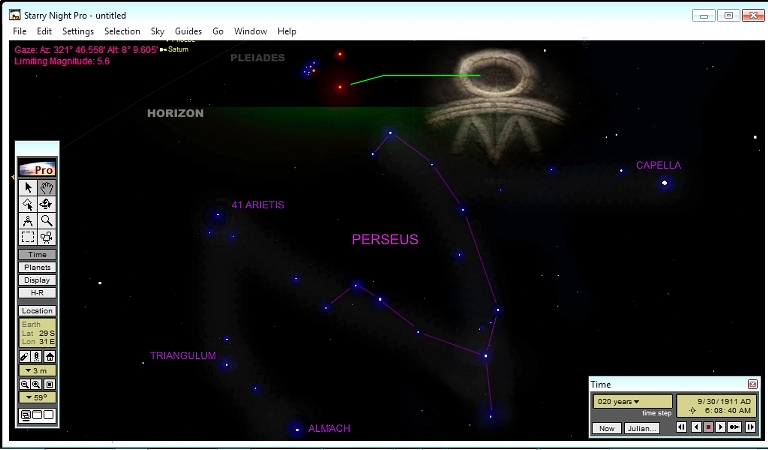Screen dimensions: 768x450
Task: Click the Gaze azimuth and altitude readout
Action: (86, 49)
